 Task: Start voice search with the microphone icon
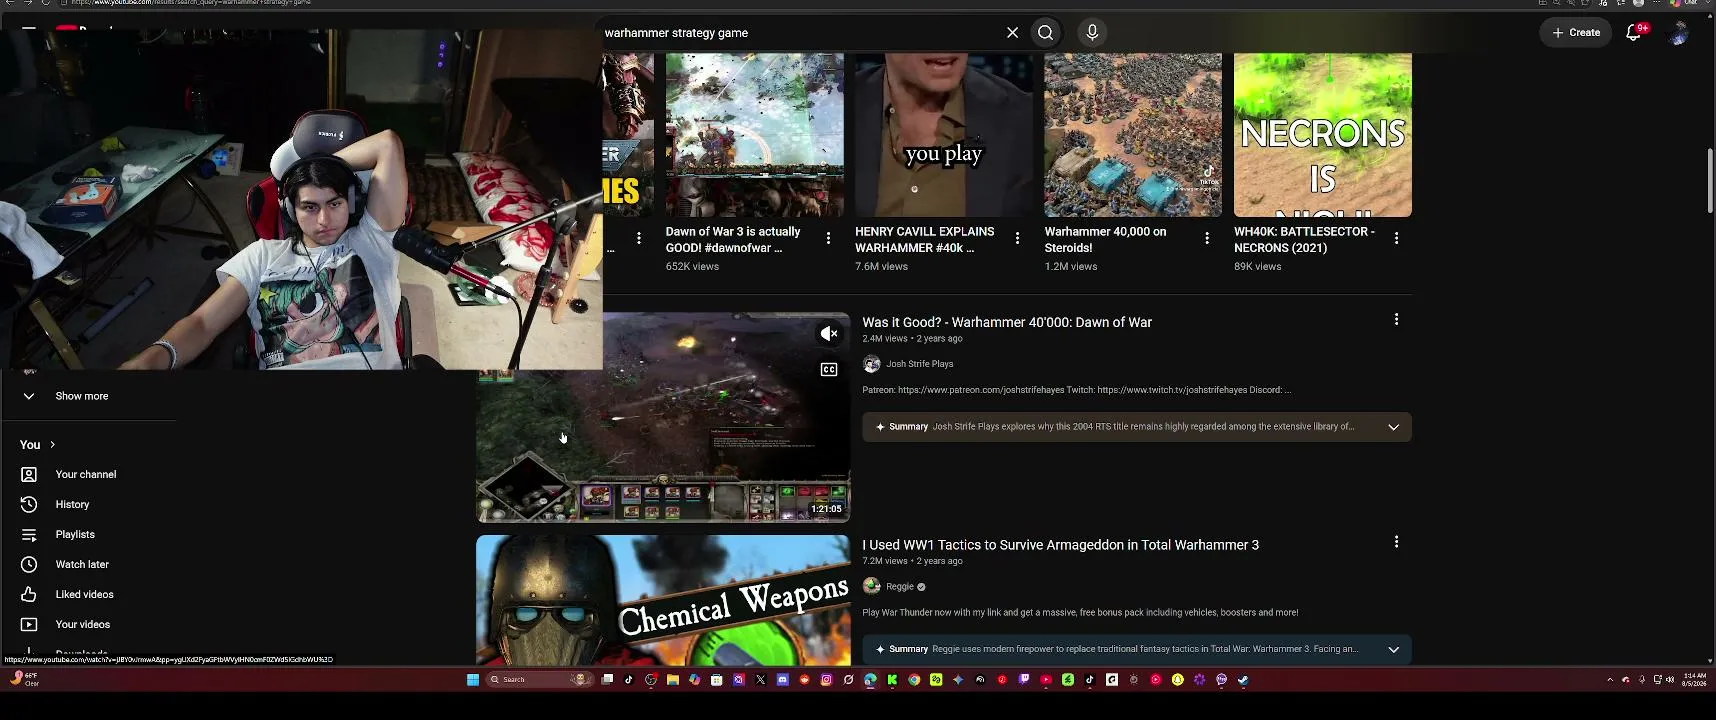pos(1092,33)
